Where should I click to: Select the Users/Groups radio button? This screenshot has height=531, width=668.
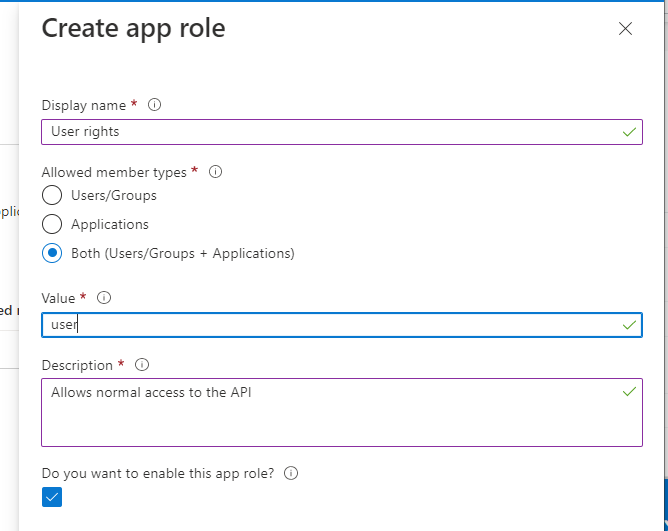[x=52, y=196]
